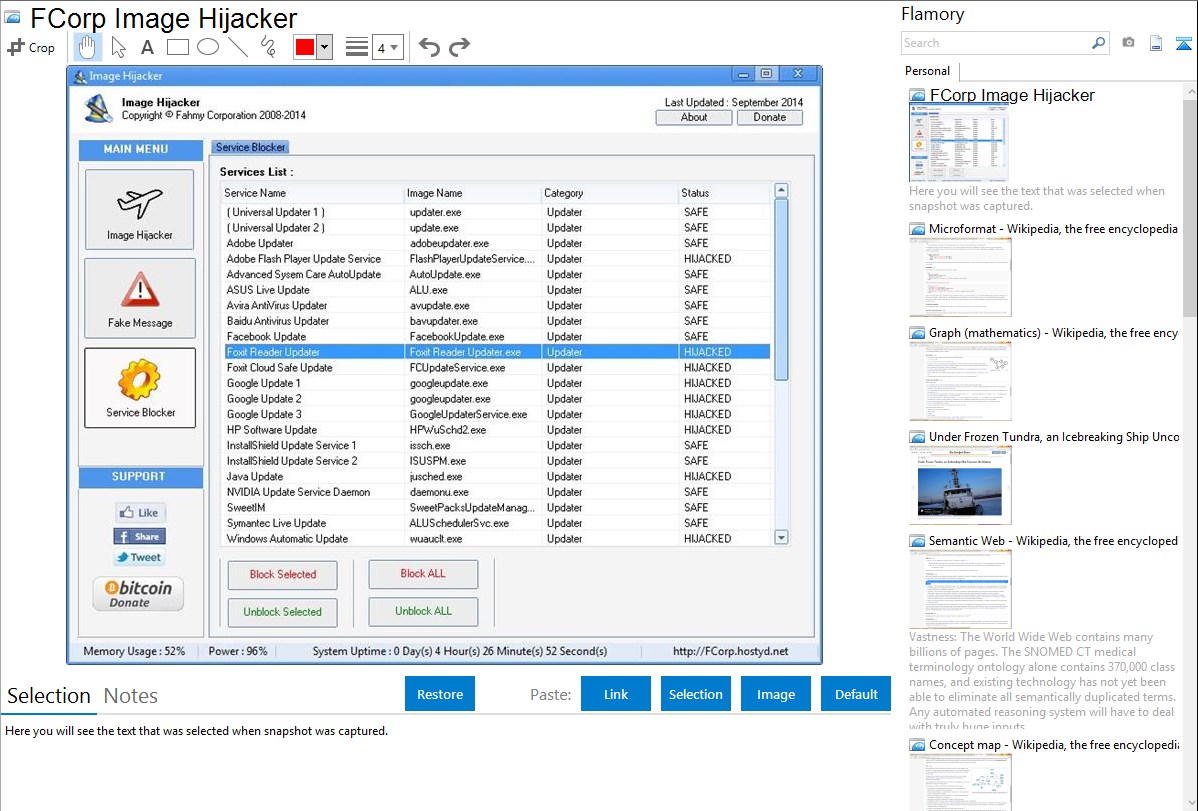Open the Image Hijacker menu button
This screenshot has width=1198, height=811.
click(x=139, y=209)
